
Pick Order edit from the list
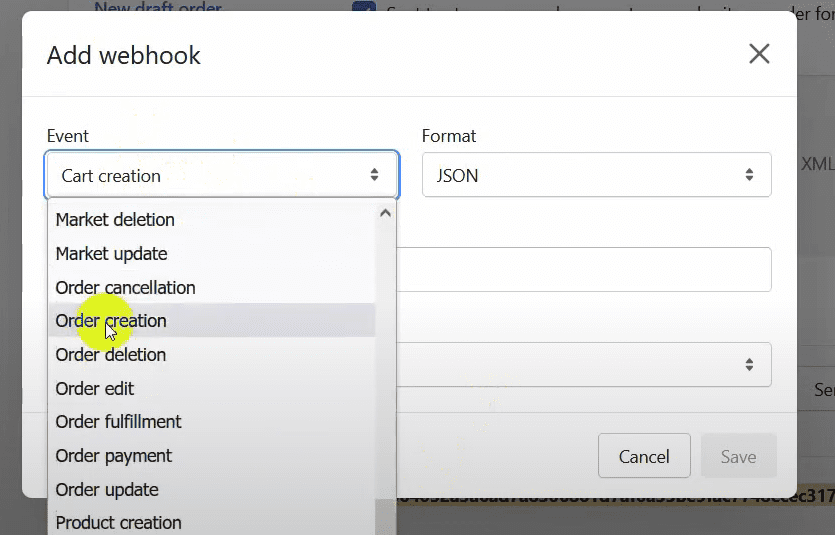coord(95,389)
